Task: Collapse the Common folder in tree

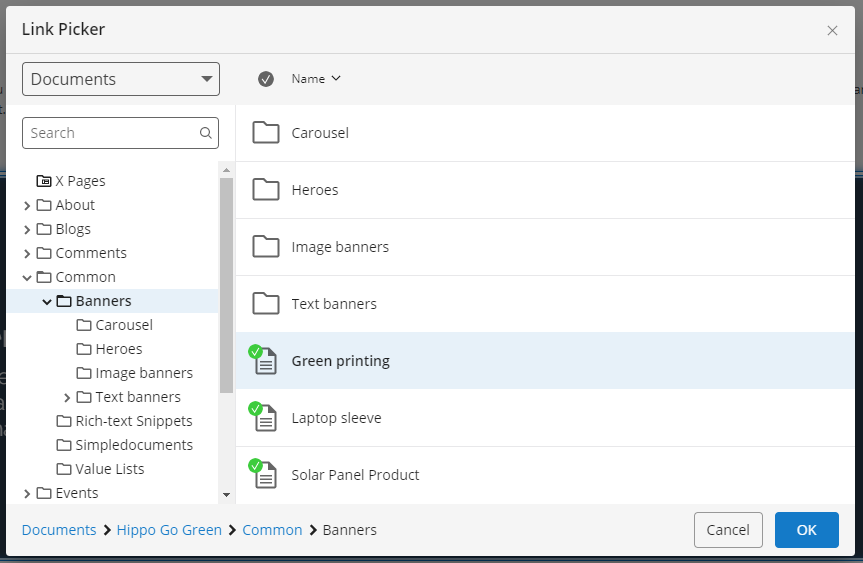Action: [x=27, y=277]
